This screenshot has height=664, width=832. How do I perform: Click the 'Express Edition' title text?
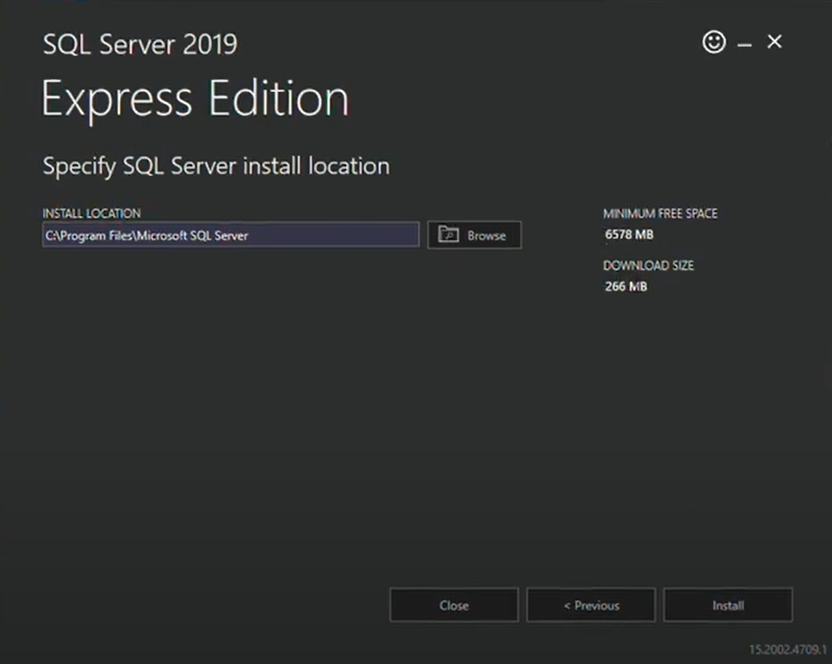pos(195,99)
